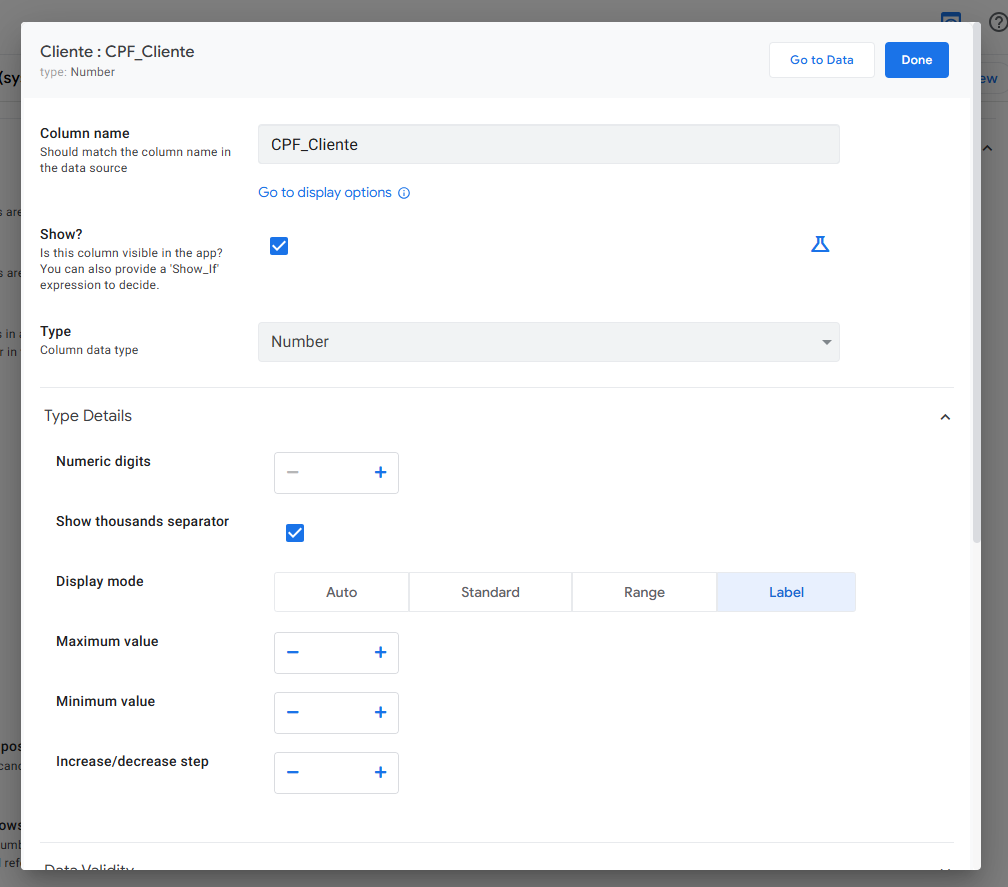Increase Minimum value with plus icon
The image size is (1008, 887).
click(x=380, y=713)
